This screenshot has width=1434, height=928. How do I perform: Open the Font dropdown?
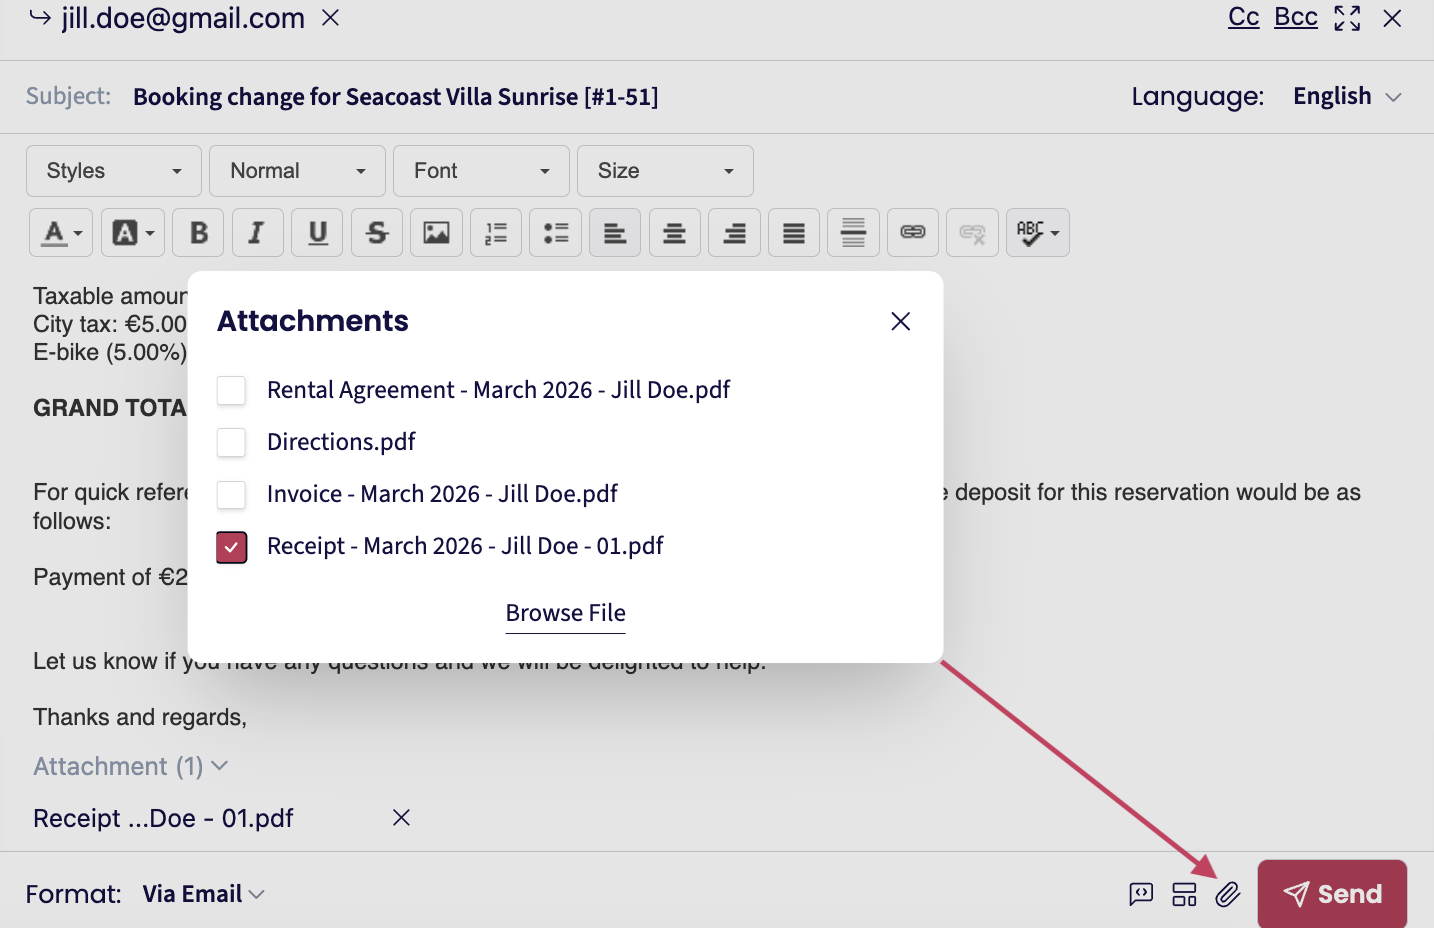click(481, 171)
